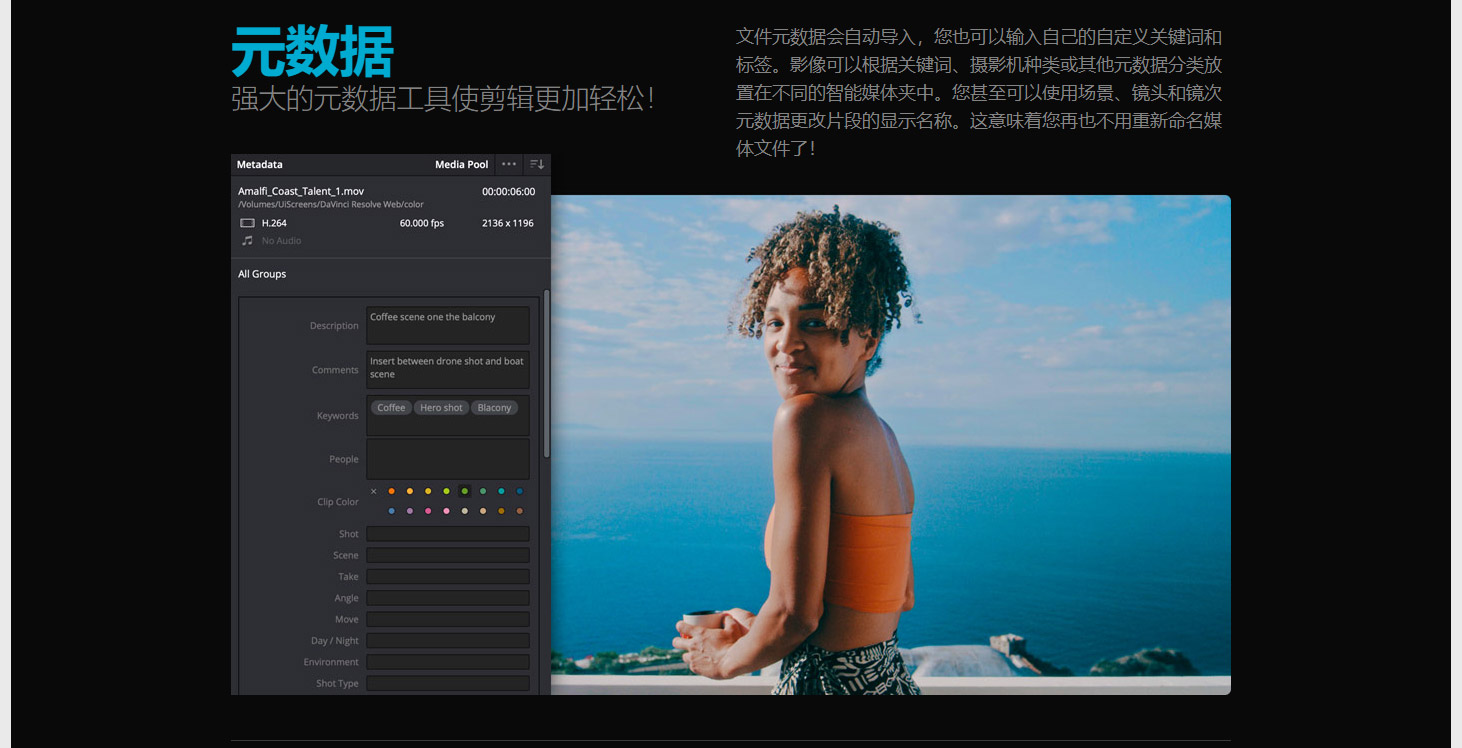Image resolution: width=1462 pixels, height=748 pixels.
Task: Pick the lime clip color
Action: coord(446,491)
